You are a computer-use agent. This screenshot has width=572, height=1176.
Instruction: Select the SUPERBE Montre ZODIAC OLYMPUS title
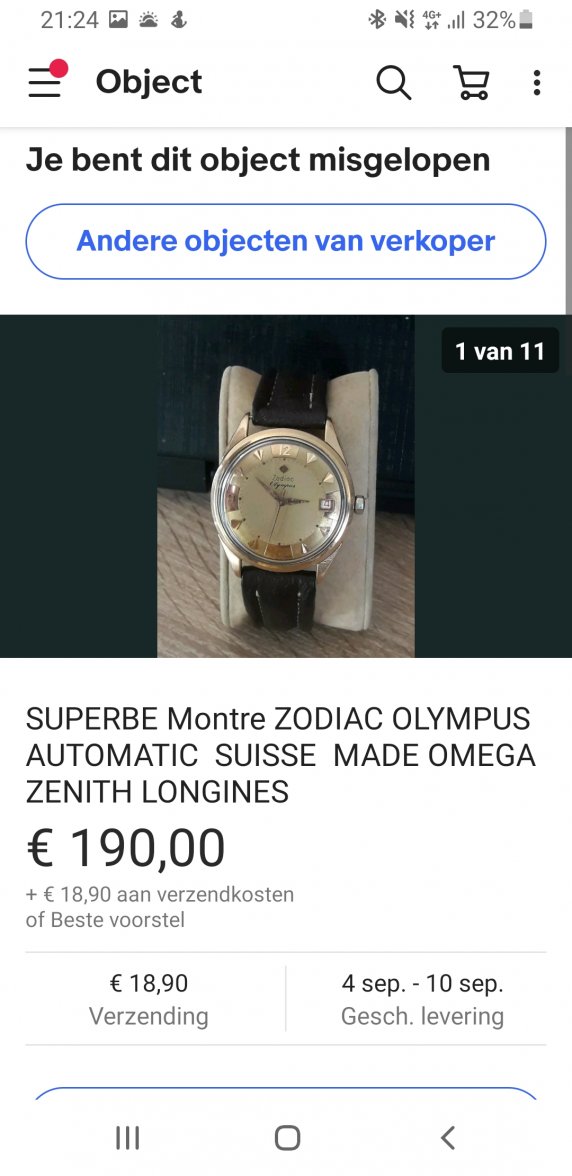pyautogui.click(x=281, y=755)
